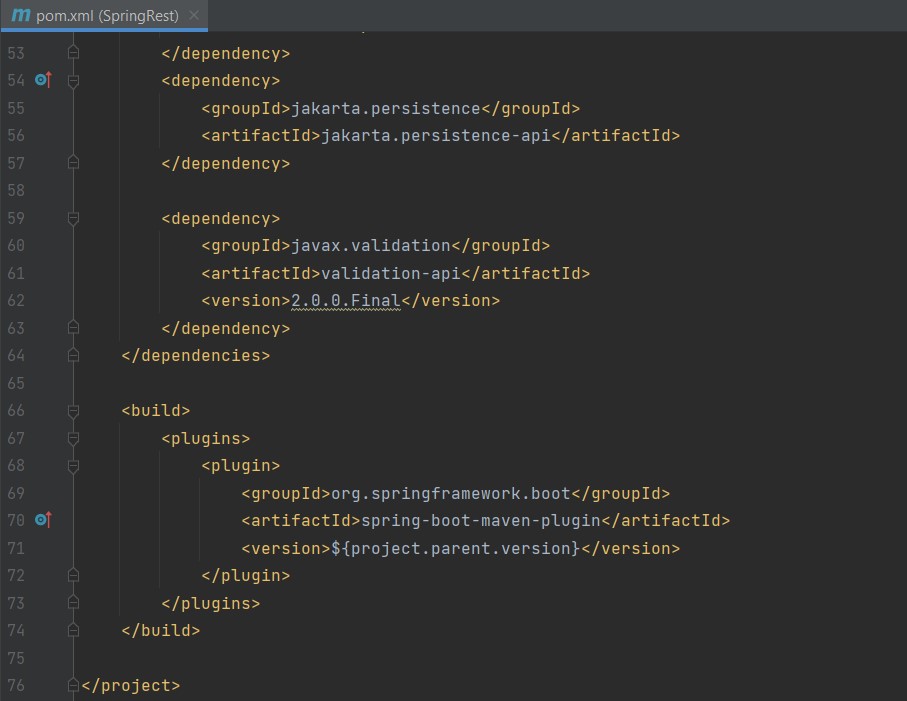The image size is (907, 701).
Task: Click org.springframework.boot groupId text
Action: click(x=451, y=493)
